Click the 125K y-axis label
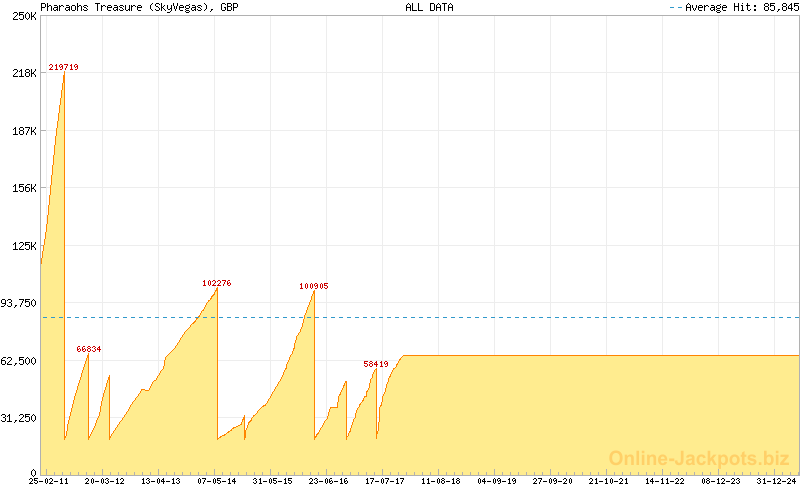Image resolution: width=800 pixels, height=490 pixels. coord(24,246)
